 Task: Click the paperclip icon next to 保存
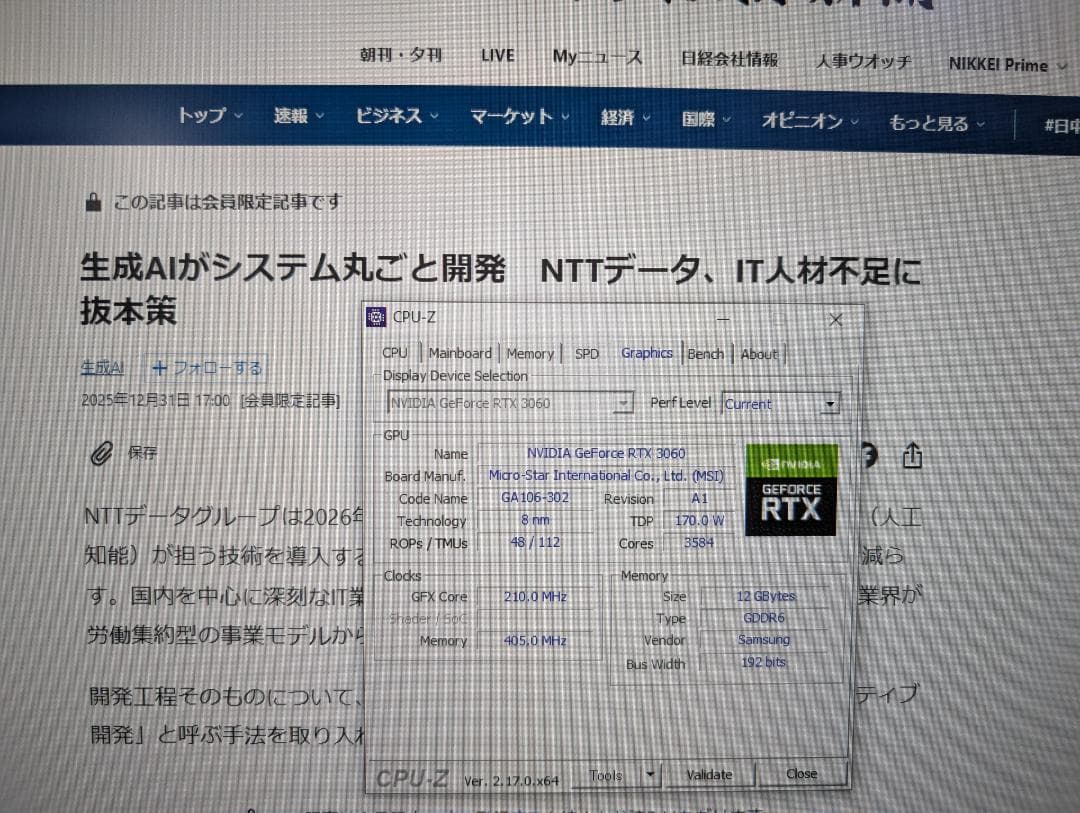click(x=102, y=453)
